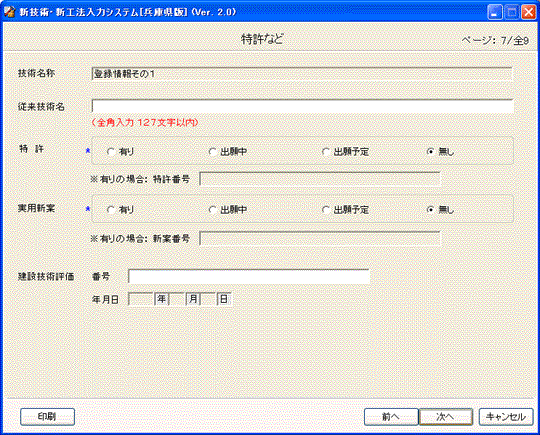The image size is (540, 435).
Task: Click the 従来技術名 label
Action: pyautogui.click(x=41, y=107)
